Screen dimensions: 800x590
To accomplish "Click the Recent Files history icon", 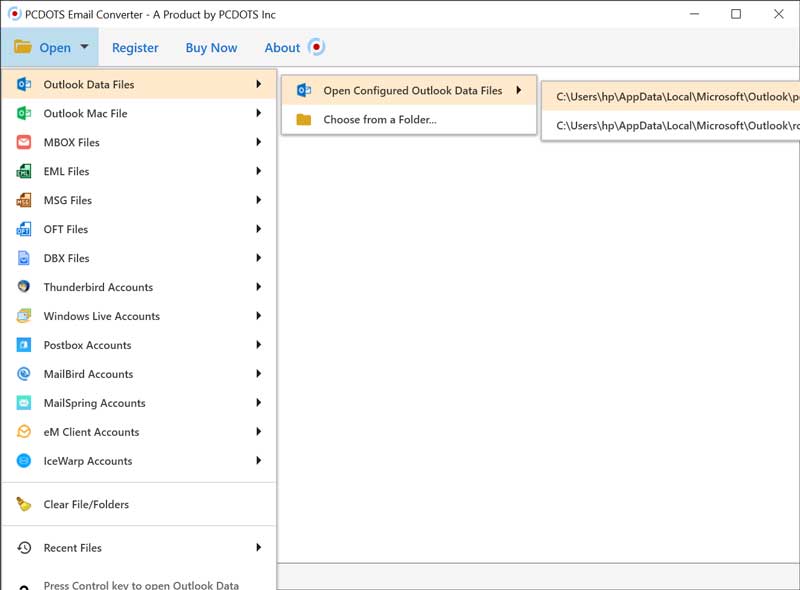I will 24,548.
